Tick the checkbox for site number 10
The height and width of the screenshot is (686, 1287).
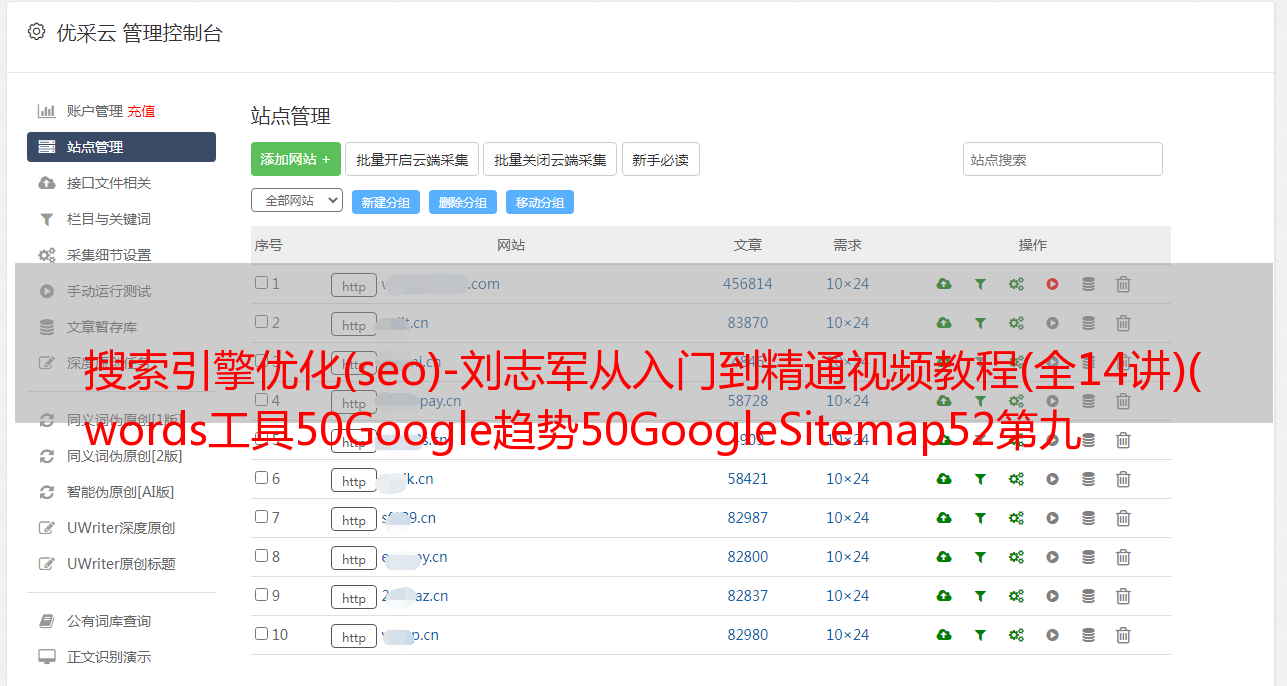click(261, 634)
